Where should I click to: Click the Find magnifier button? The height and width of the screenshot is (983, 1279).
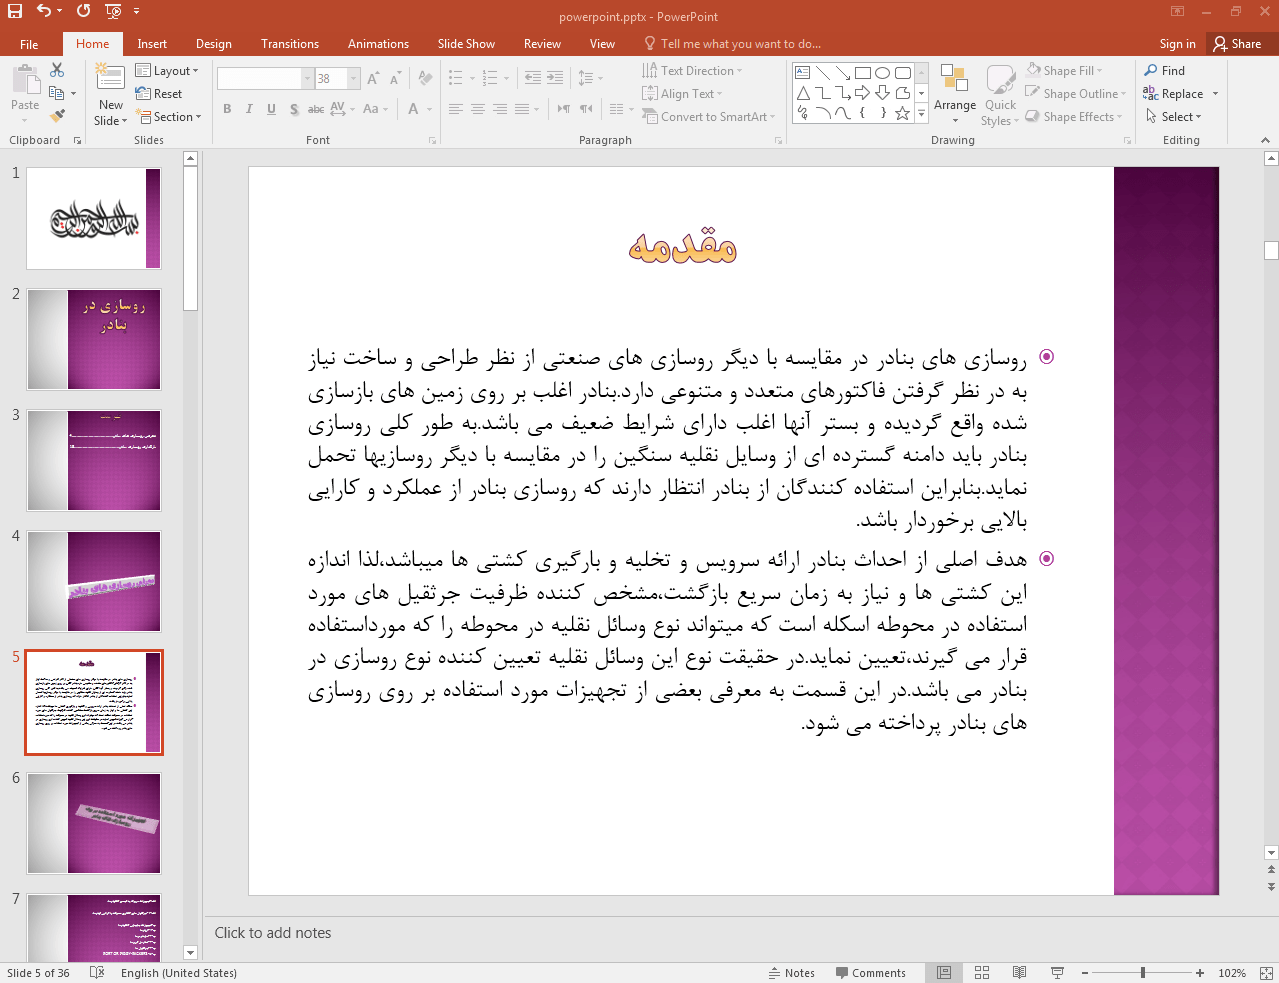[1165, 71]
